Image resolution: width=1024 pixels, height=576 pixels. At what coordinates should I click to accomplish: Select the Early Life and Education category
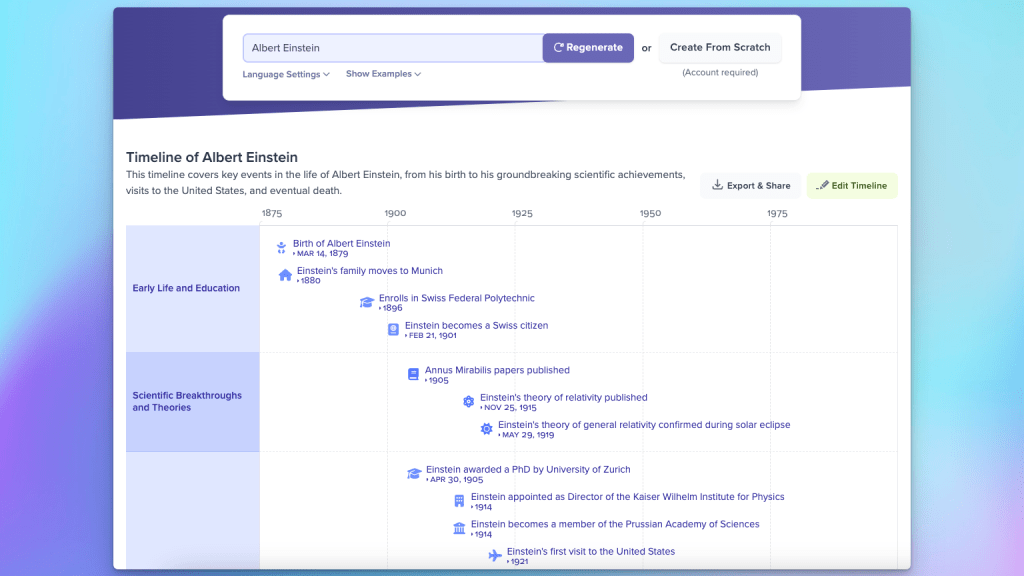pyautogui.click(x=186, y=288)
